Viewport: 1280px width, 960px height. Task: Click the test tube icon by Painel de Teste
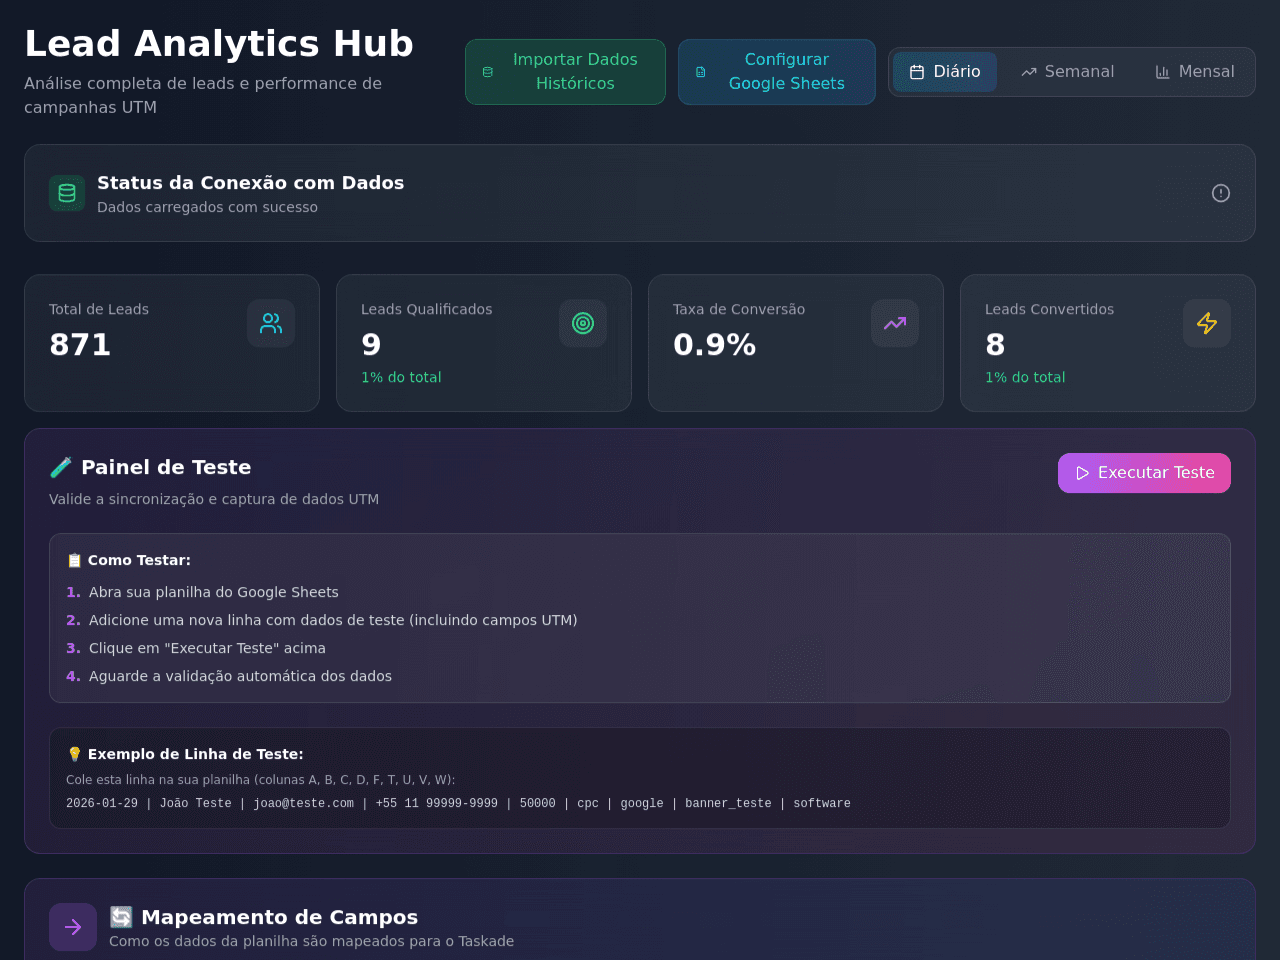pyautogui.click(x=61, y=467)
